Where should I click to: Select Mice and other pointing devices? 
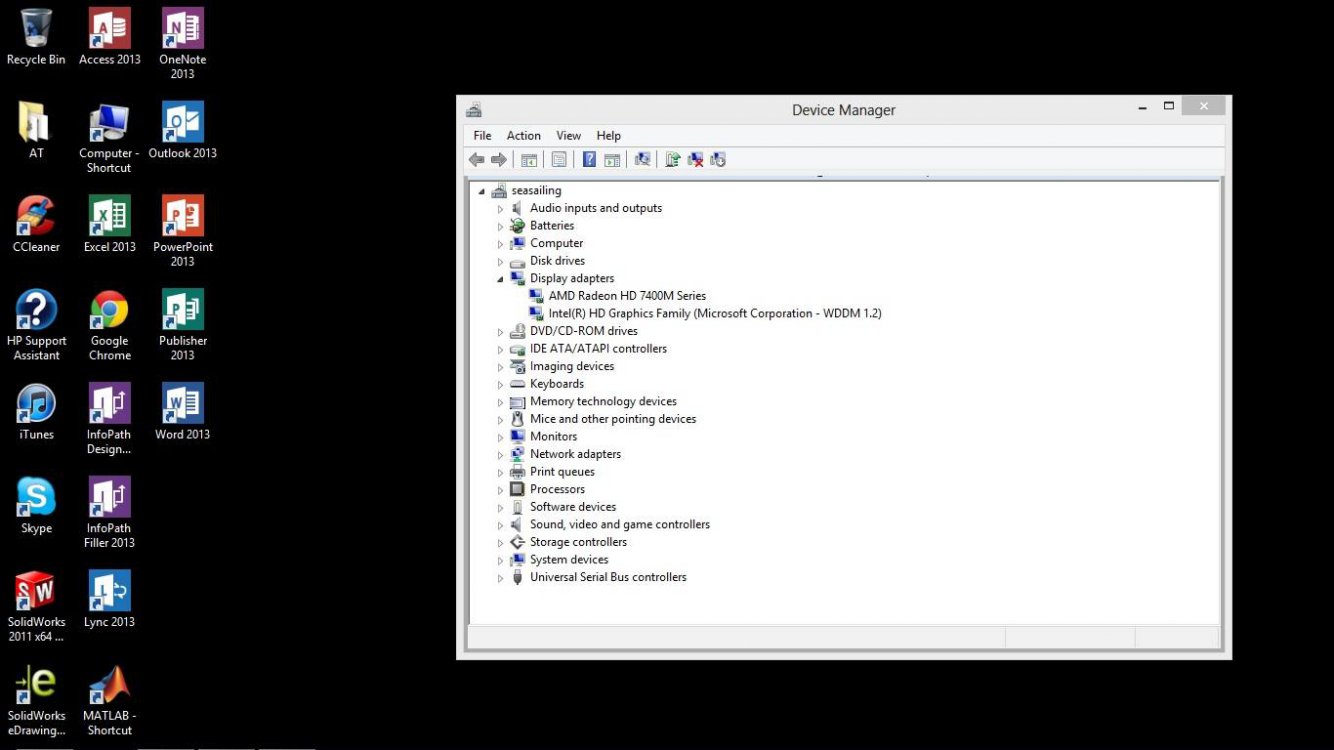point(613,420)
